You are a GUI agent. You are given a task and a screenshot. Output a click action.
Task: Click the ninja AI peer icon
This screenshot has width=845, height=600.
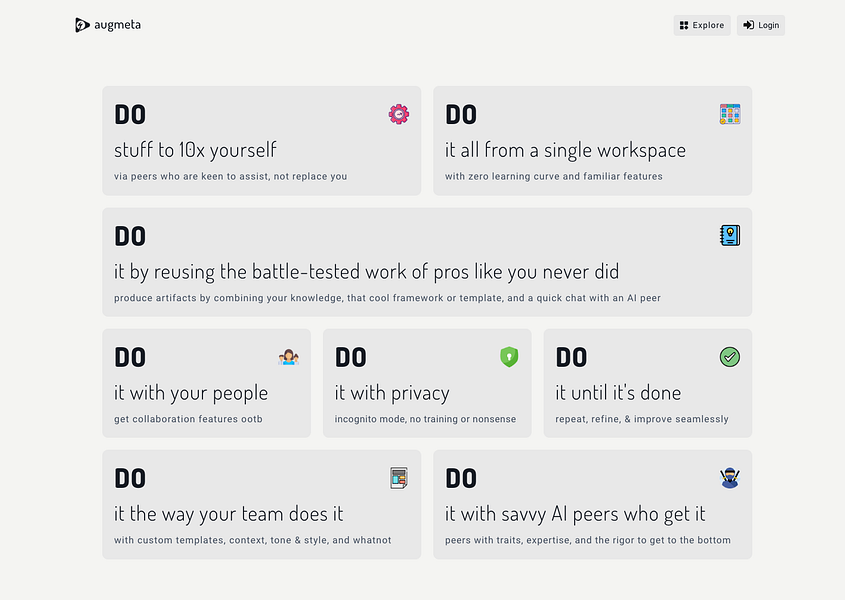pyautogui.click(x=730, y=478)
